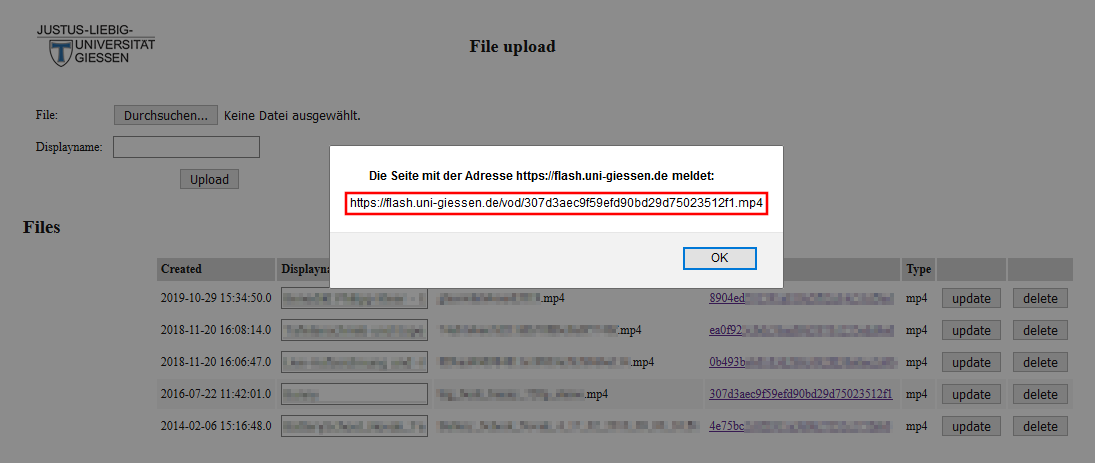The height and width of the screenshot is (463, 1095).
Task: Update the file created 2018-11-20 16:08:14
Action: [971, 330]
